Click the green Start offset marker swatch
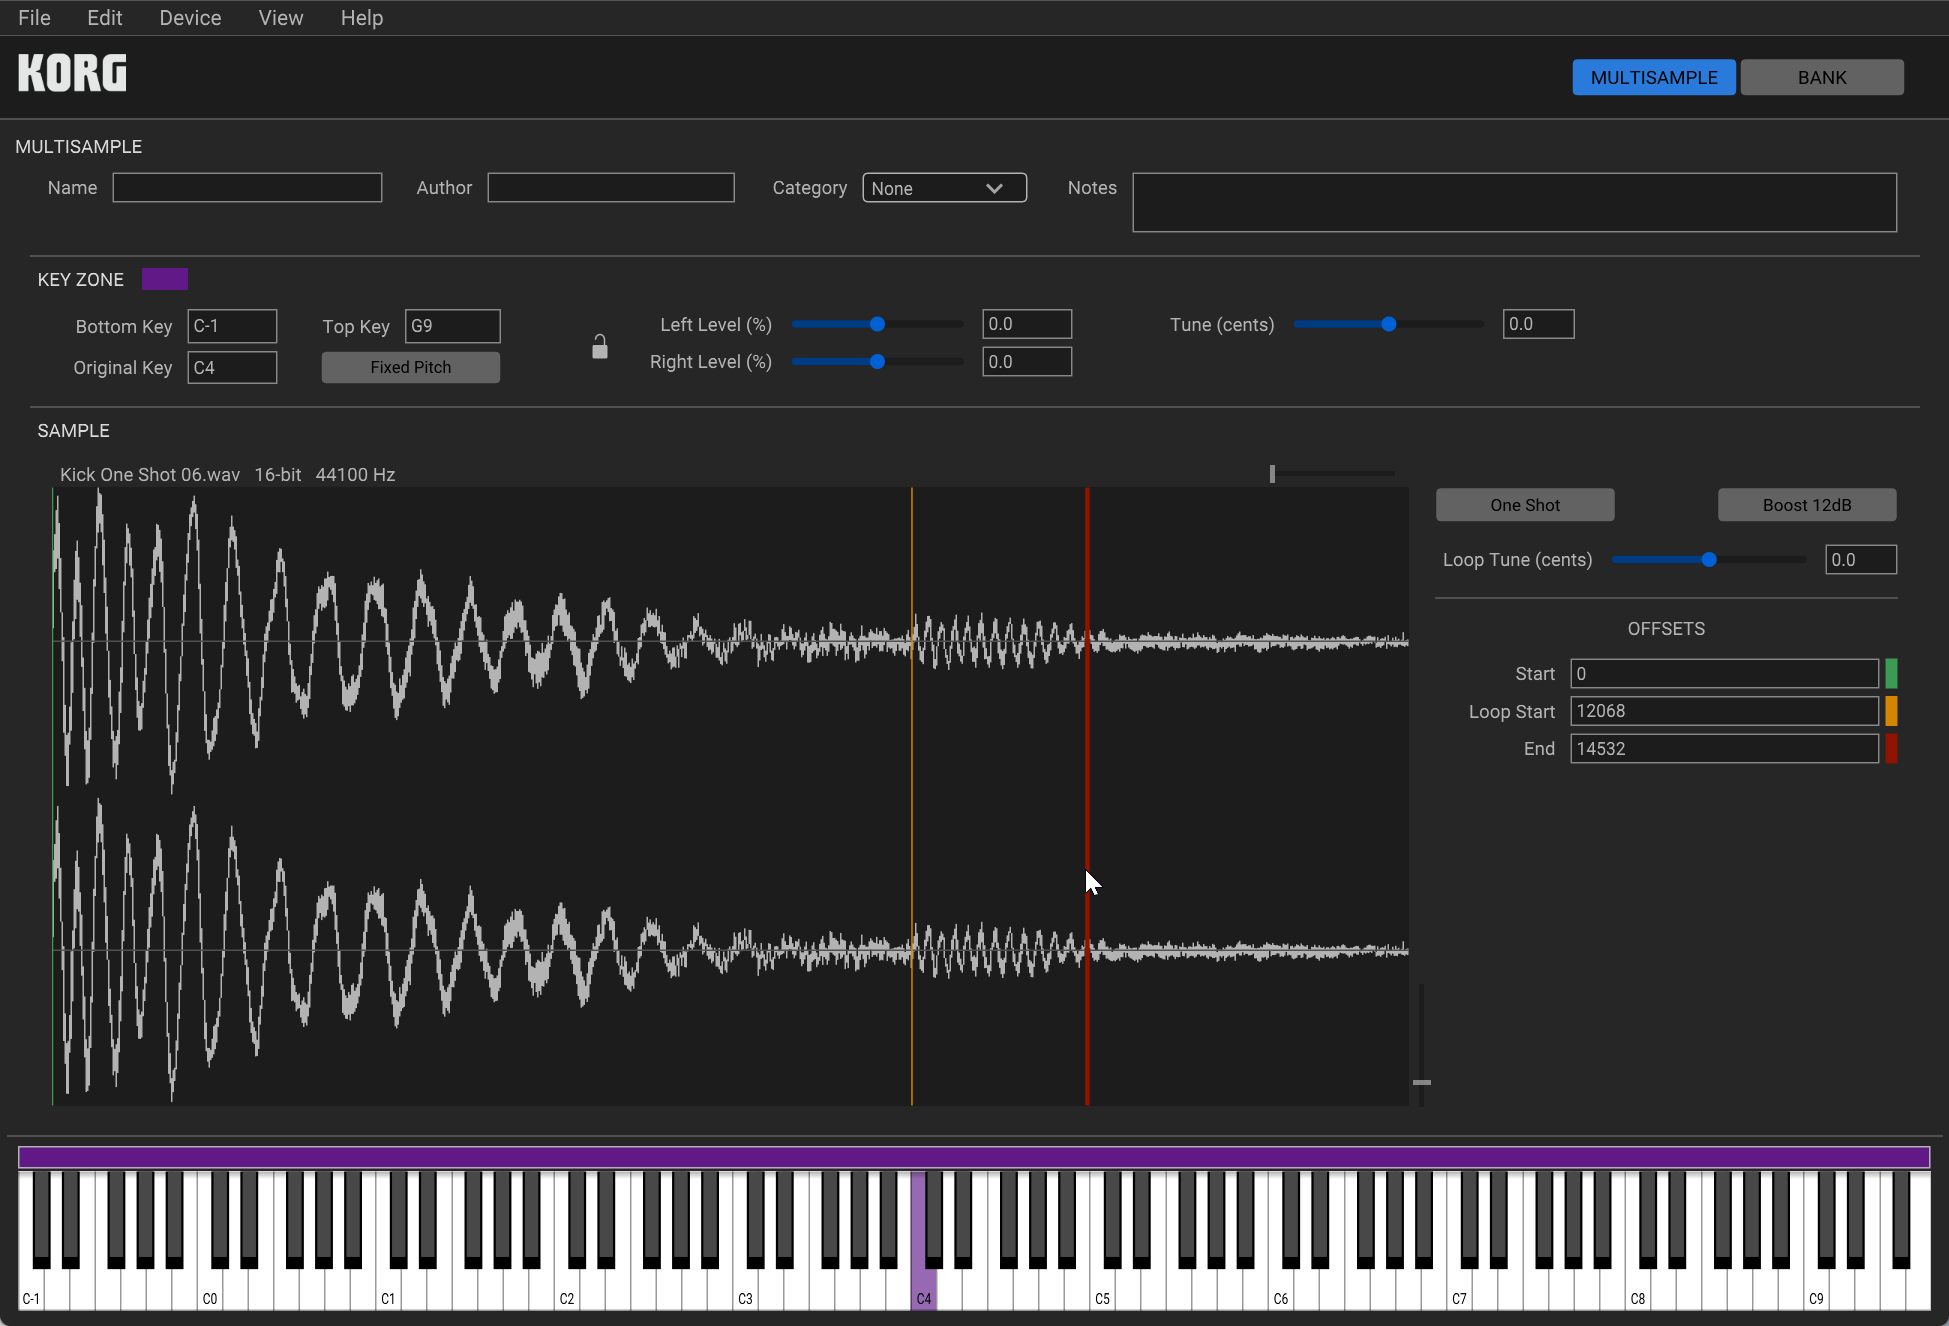 (1891, 673)
